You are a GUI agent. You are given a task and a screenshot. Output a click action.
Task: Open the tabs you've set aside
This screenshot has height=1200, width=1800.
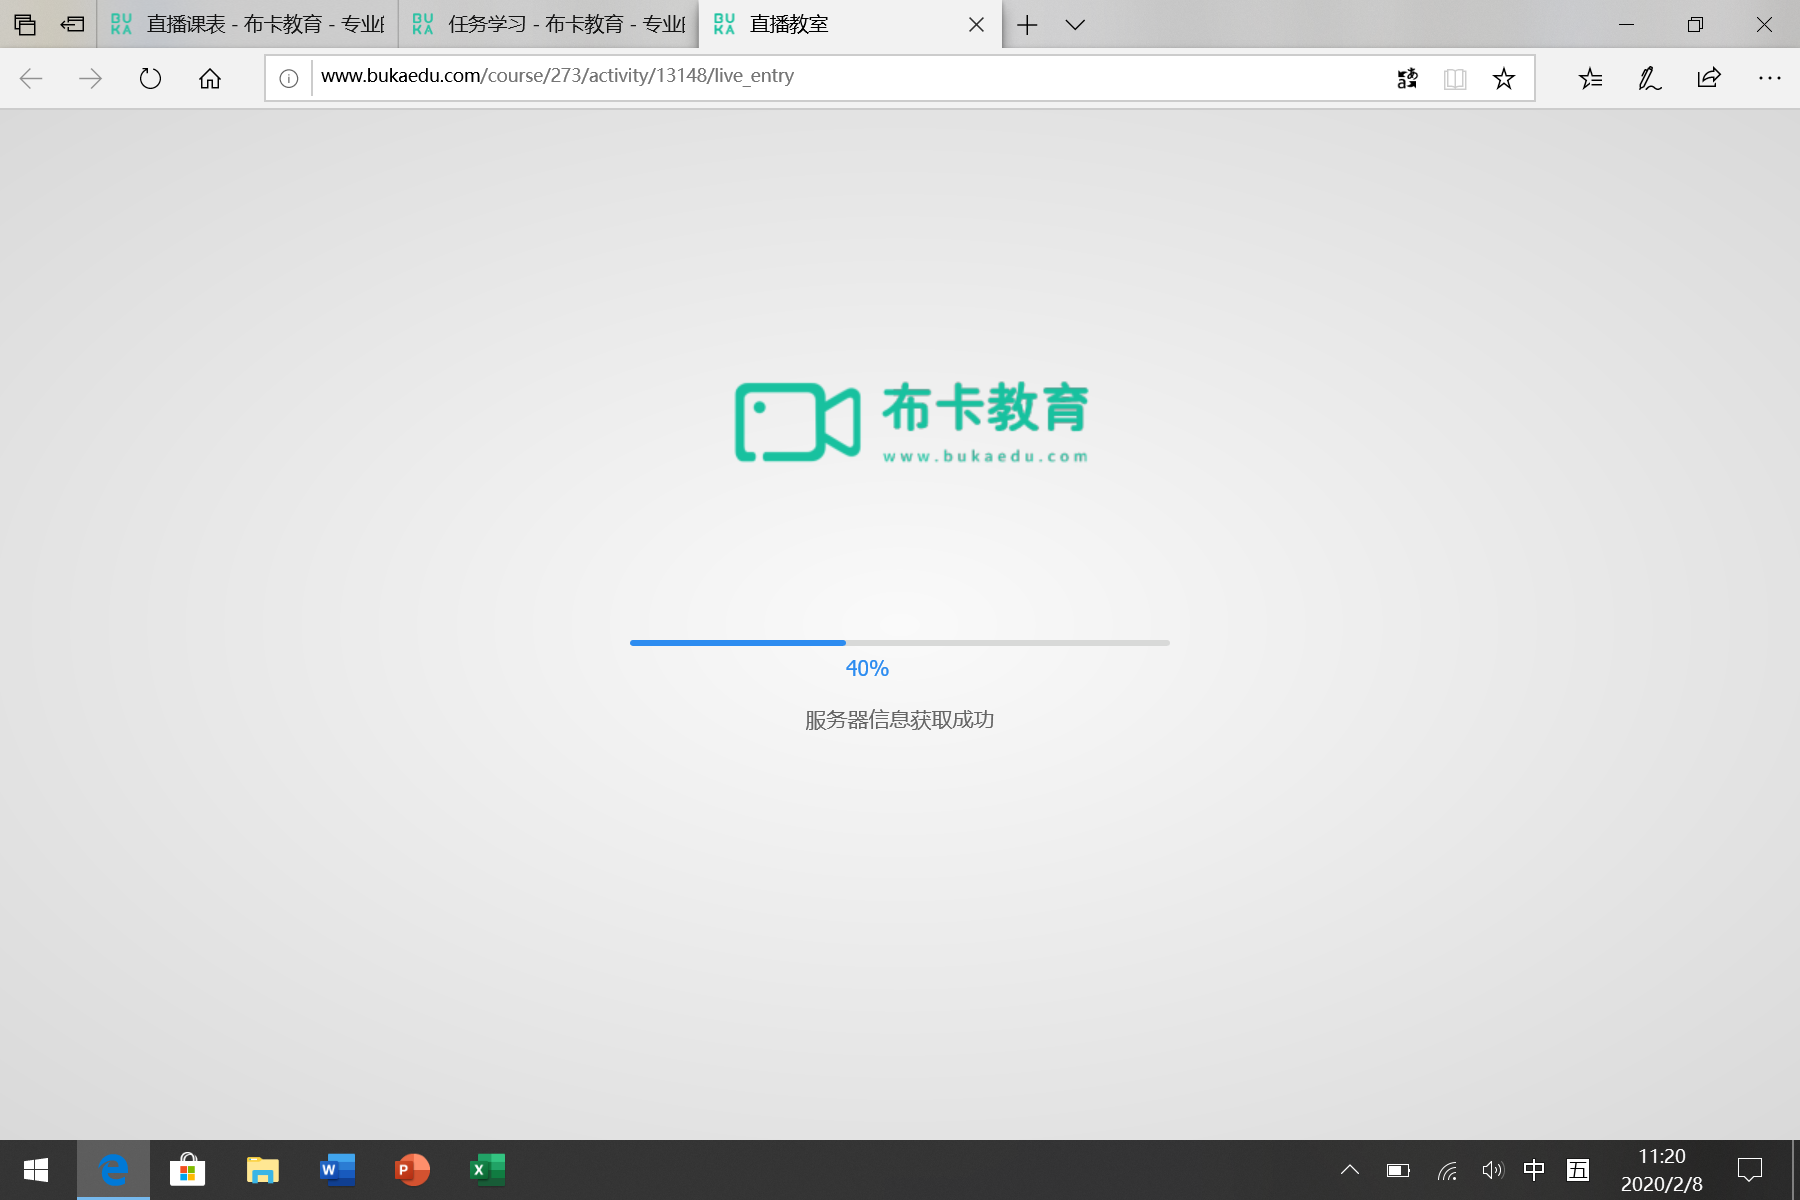click(x=25, y=24)
